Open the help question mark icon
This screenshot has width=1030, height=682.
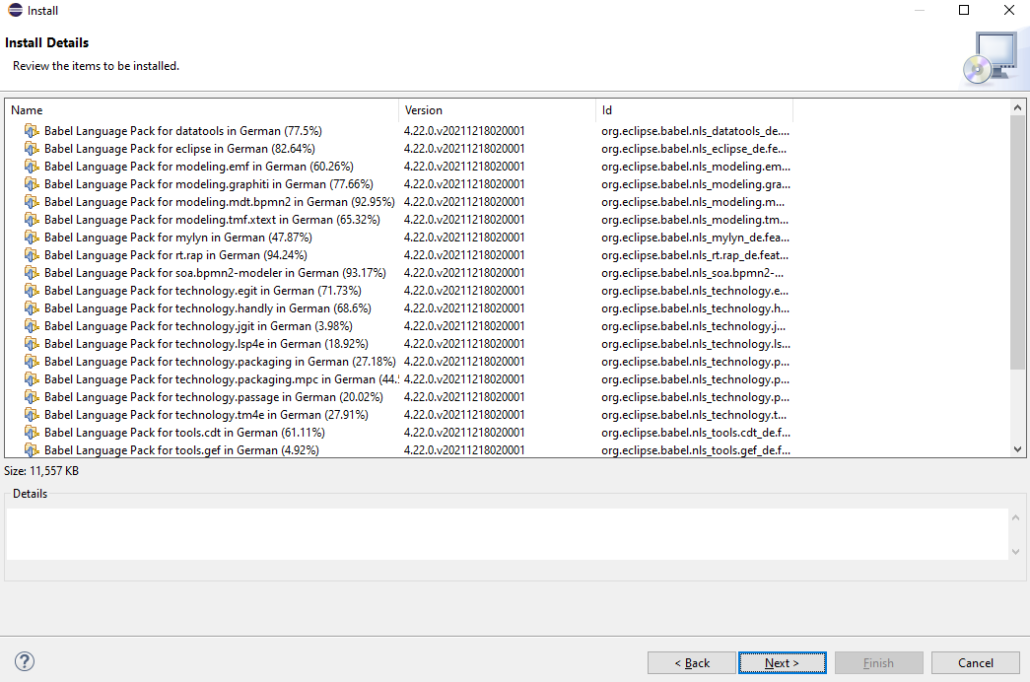pos(25,662)
